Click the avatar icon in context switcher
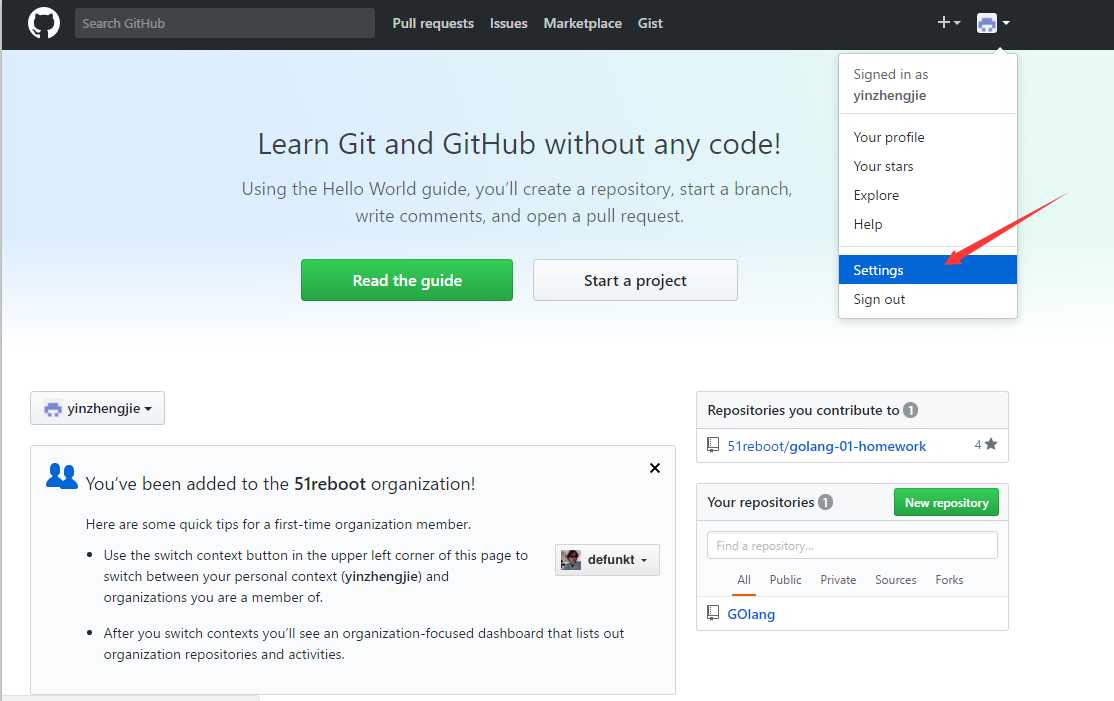This screenshot has height=701, width=1114. tap(53, 409)
